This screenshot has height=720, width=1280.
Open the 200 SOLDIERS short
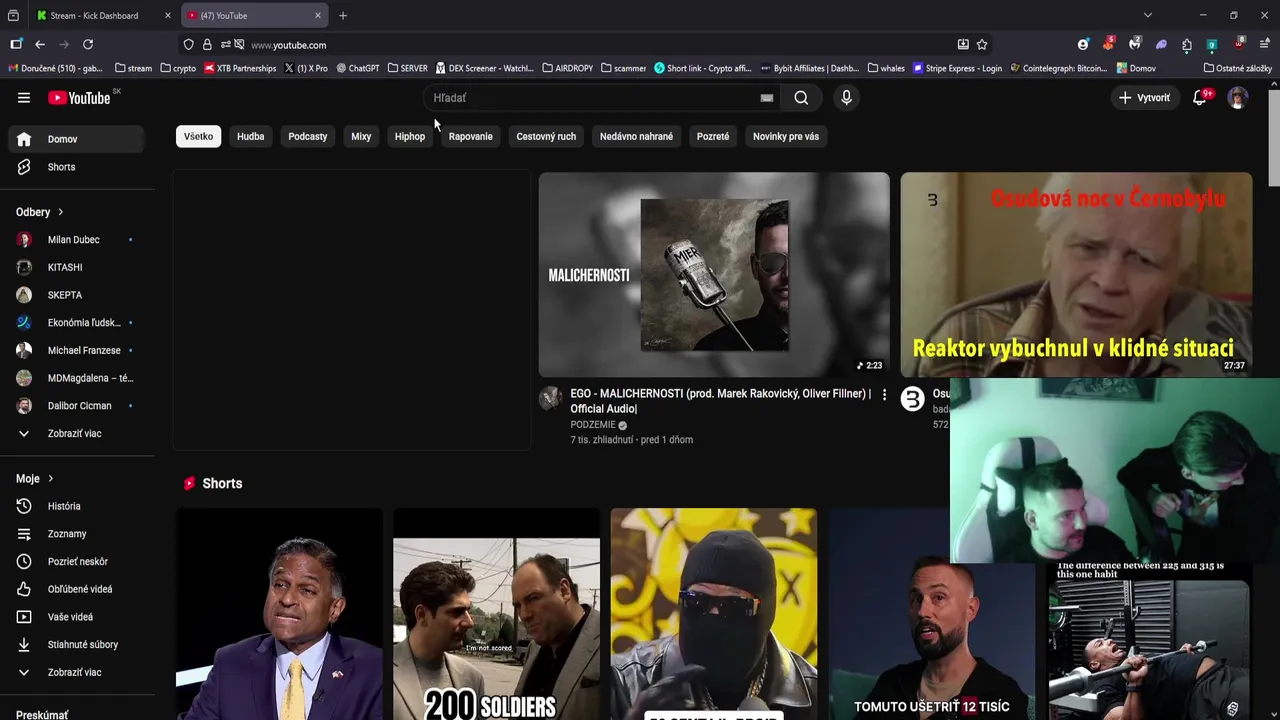[x=497, y=614]
